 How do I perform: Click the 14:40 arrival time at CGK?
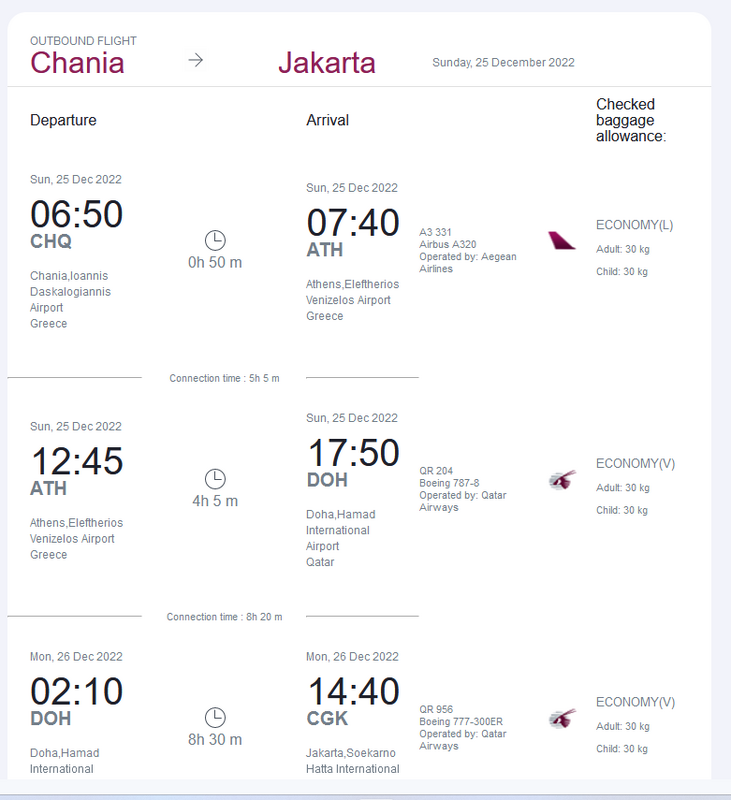pyautogui.click(x=352, y=691)
